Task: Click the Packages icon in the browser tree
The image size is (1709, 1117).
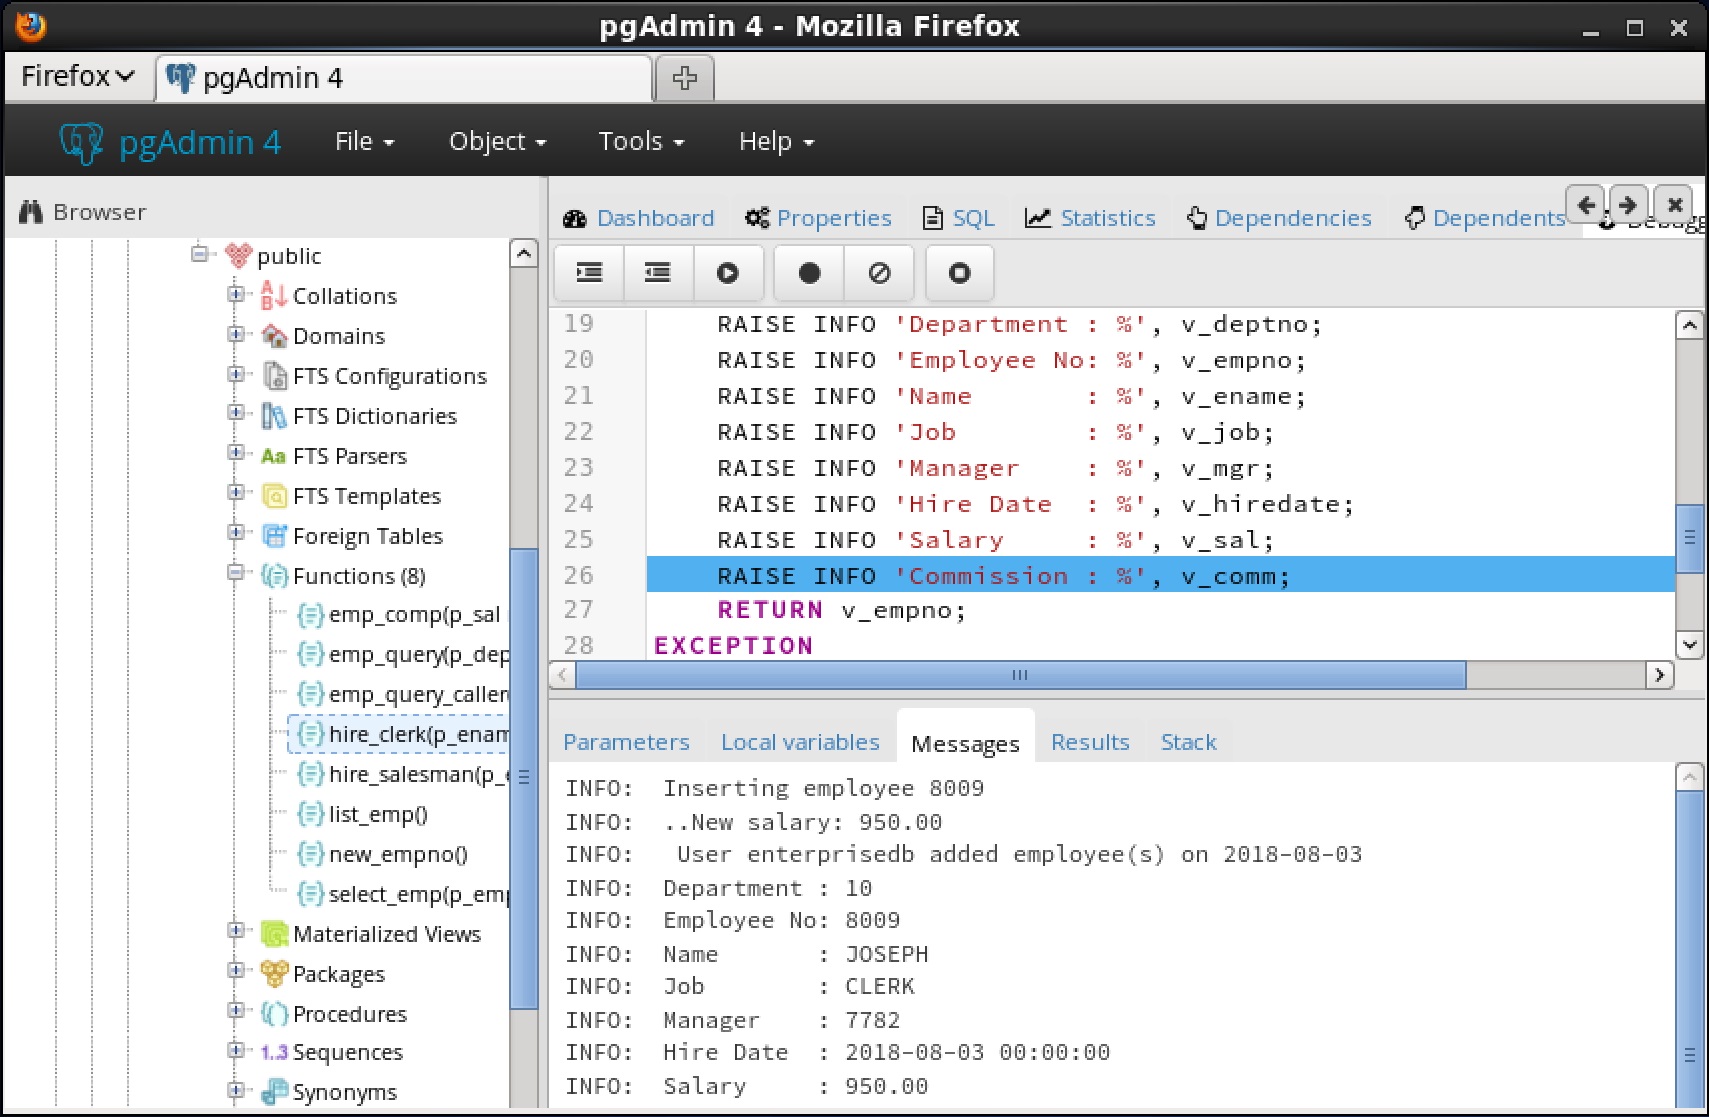Action: (x=274, y=974)
